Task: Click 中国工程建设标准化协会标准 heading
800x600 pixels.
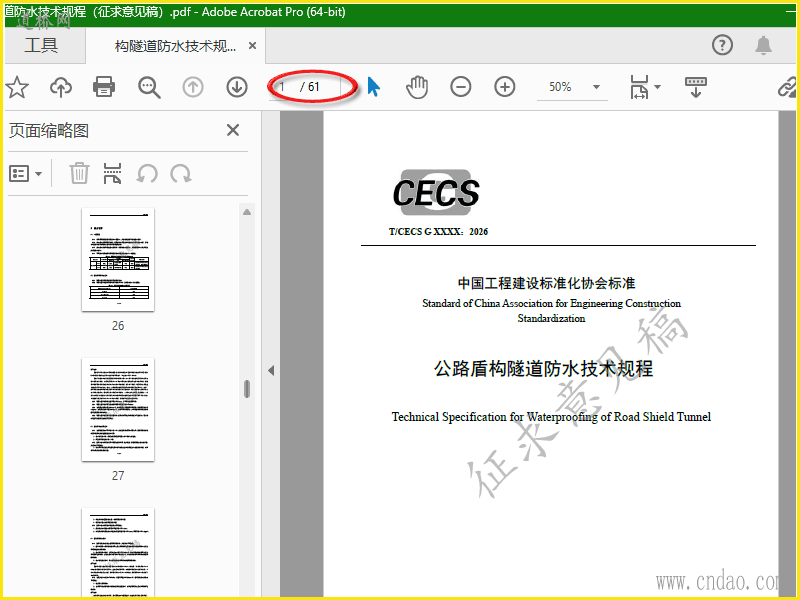Action: click(546, 283)
